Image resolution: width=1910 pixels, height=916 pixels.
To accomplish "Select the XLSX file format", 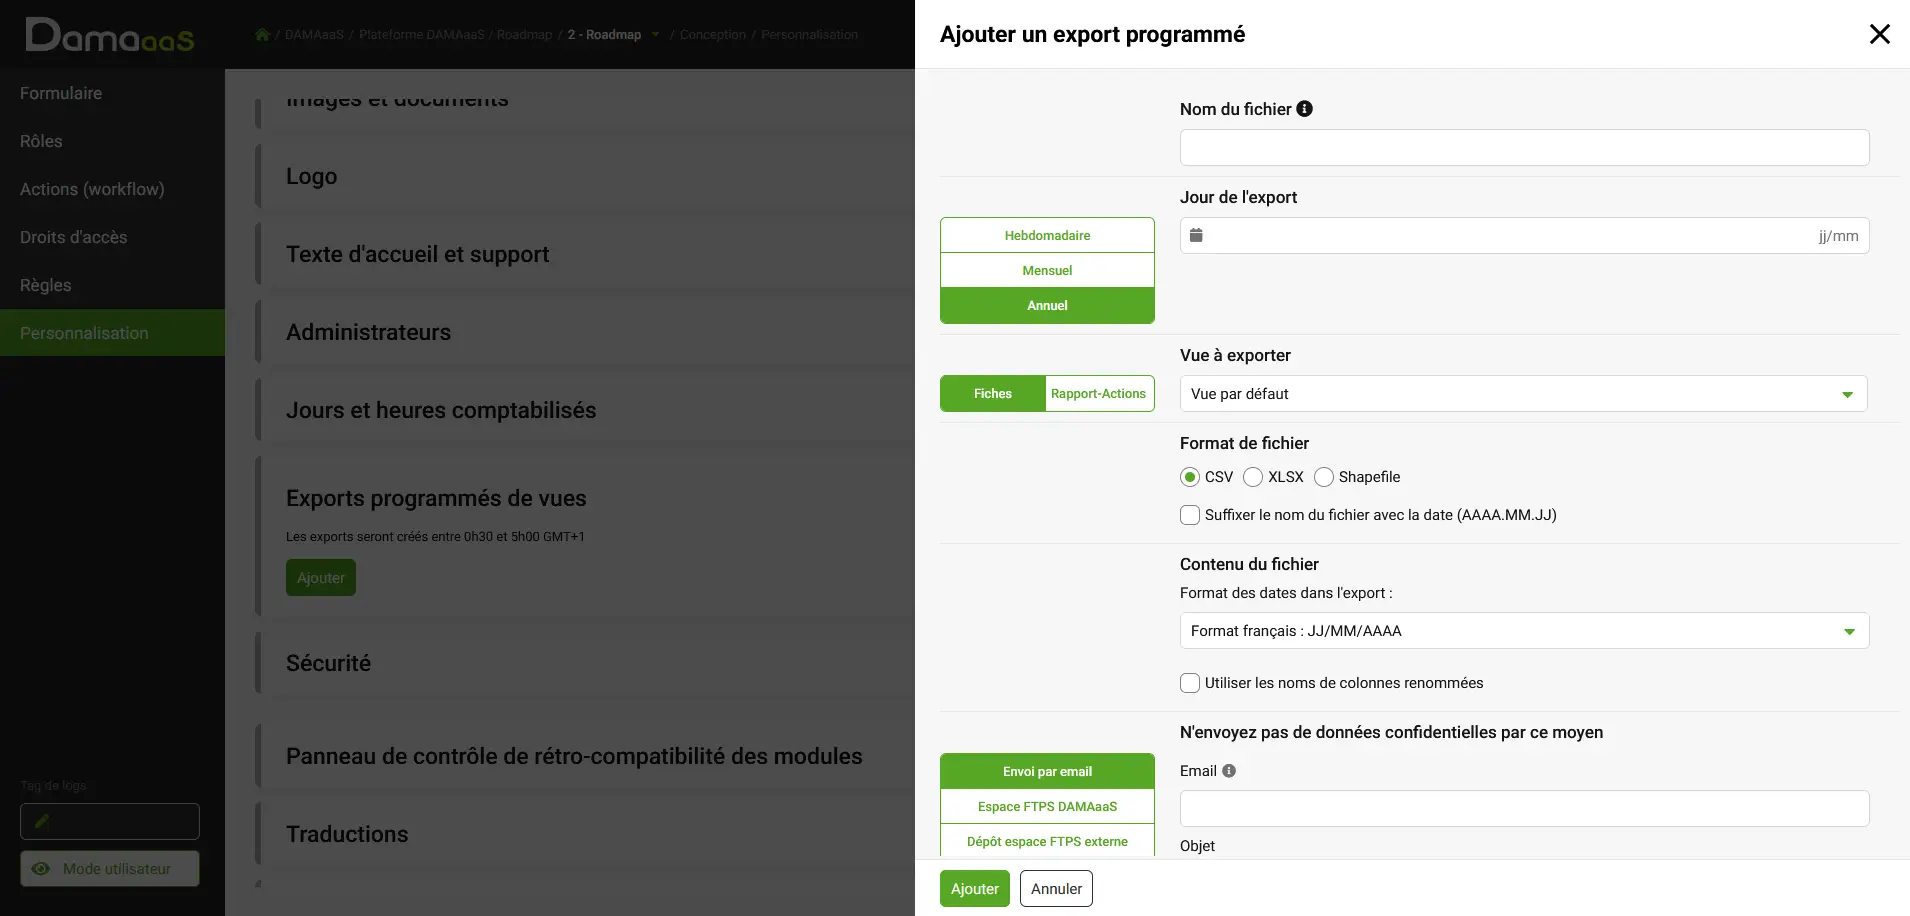I will [x=1253, y=477].
